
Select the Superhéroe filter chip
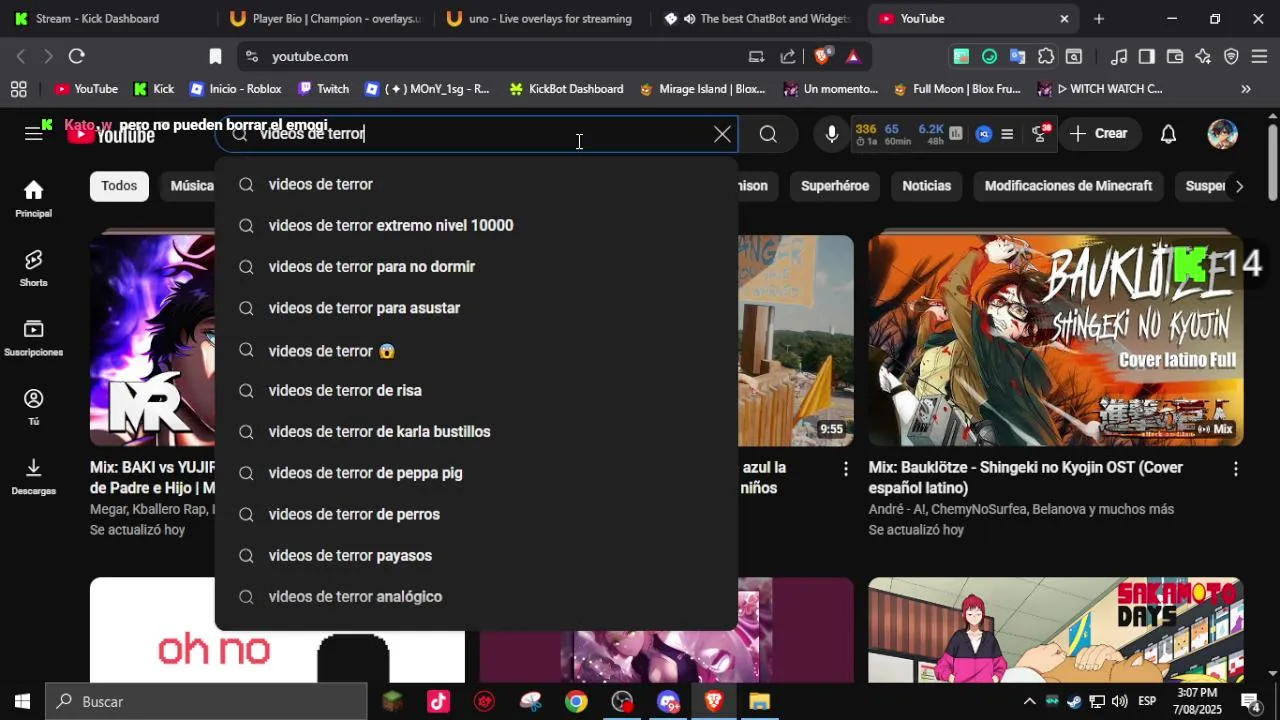tap(835, 186)
